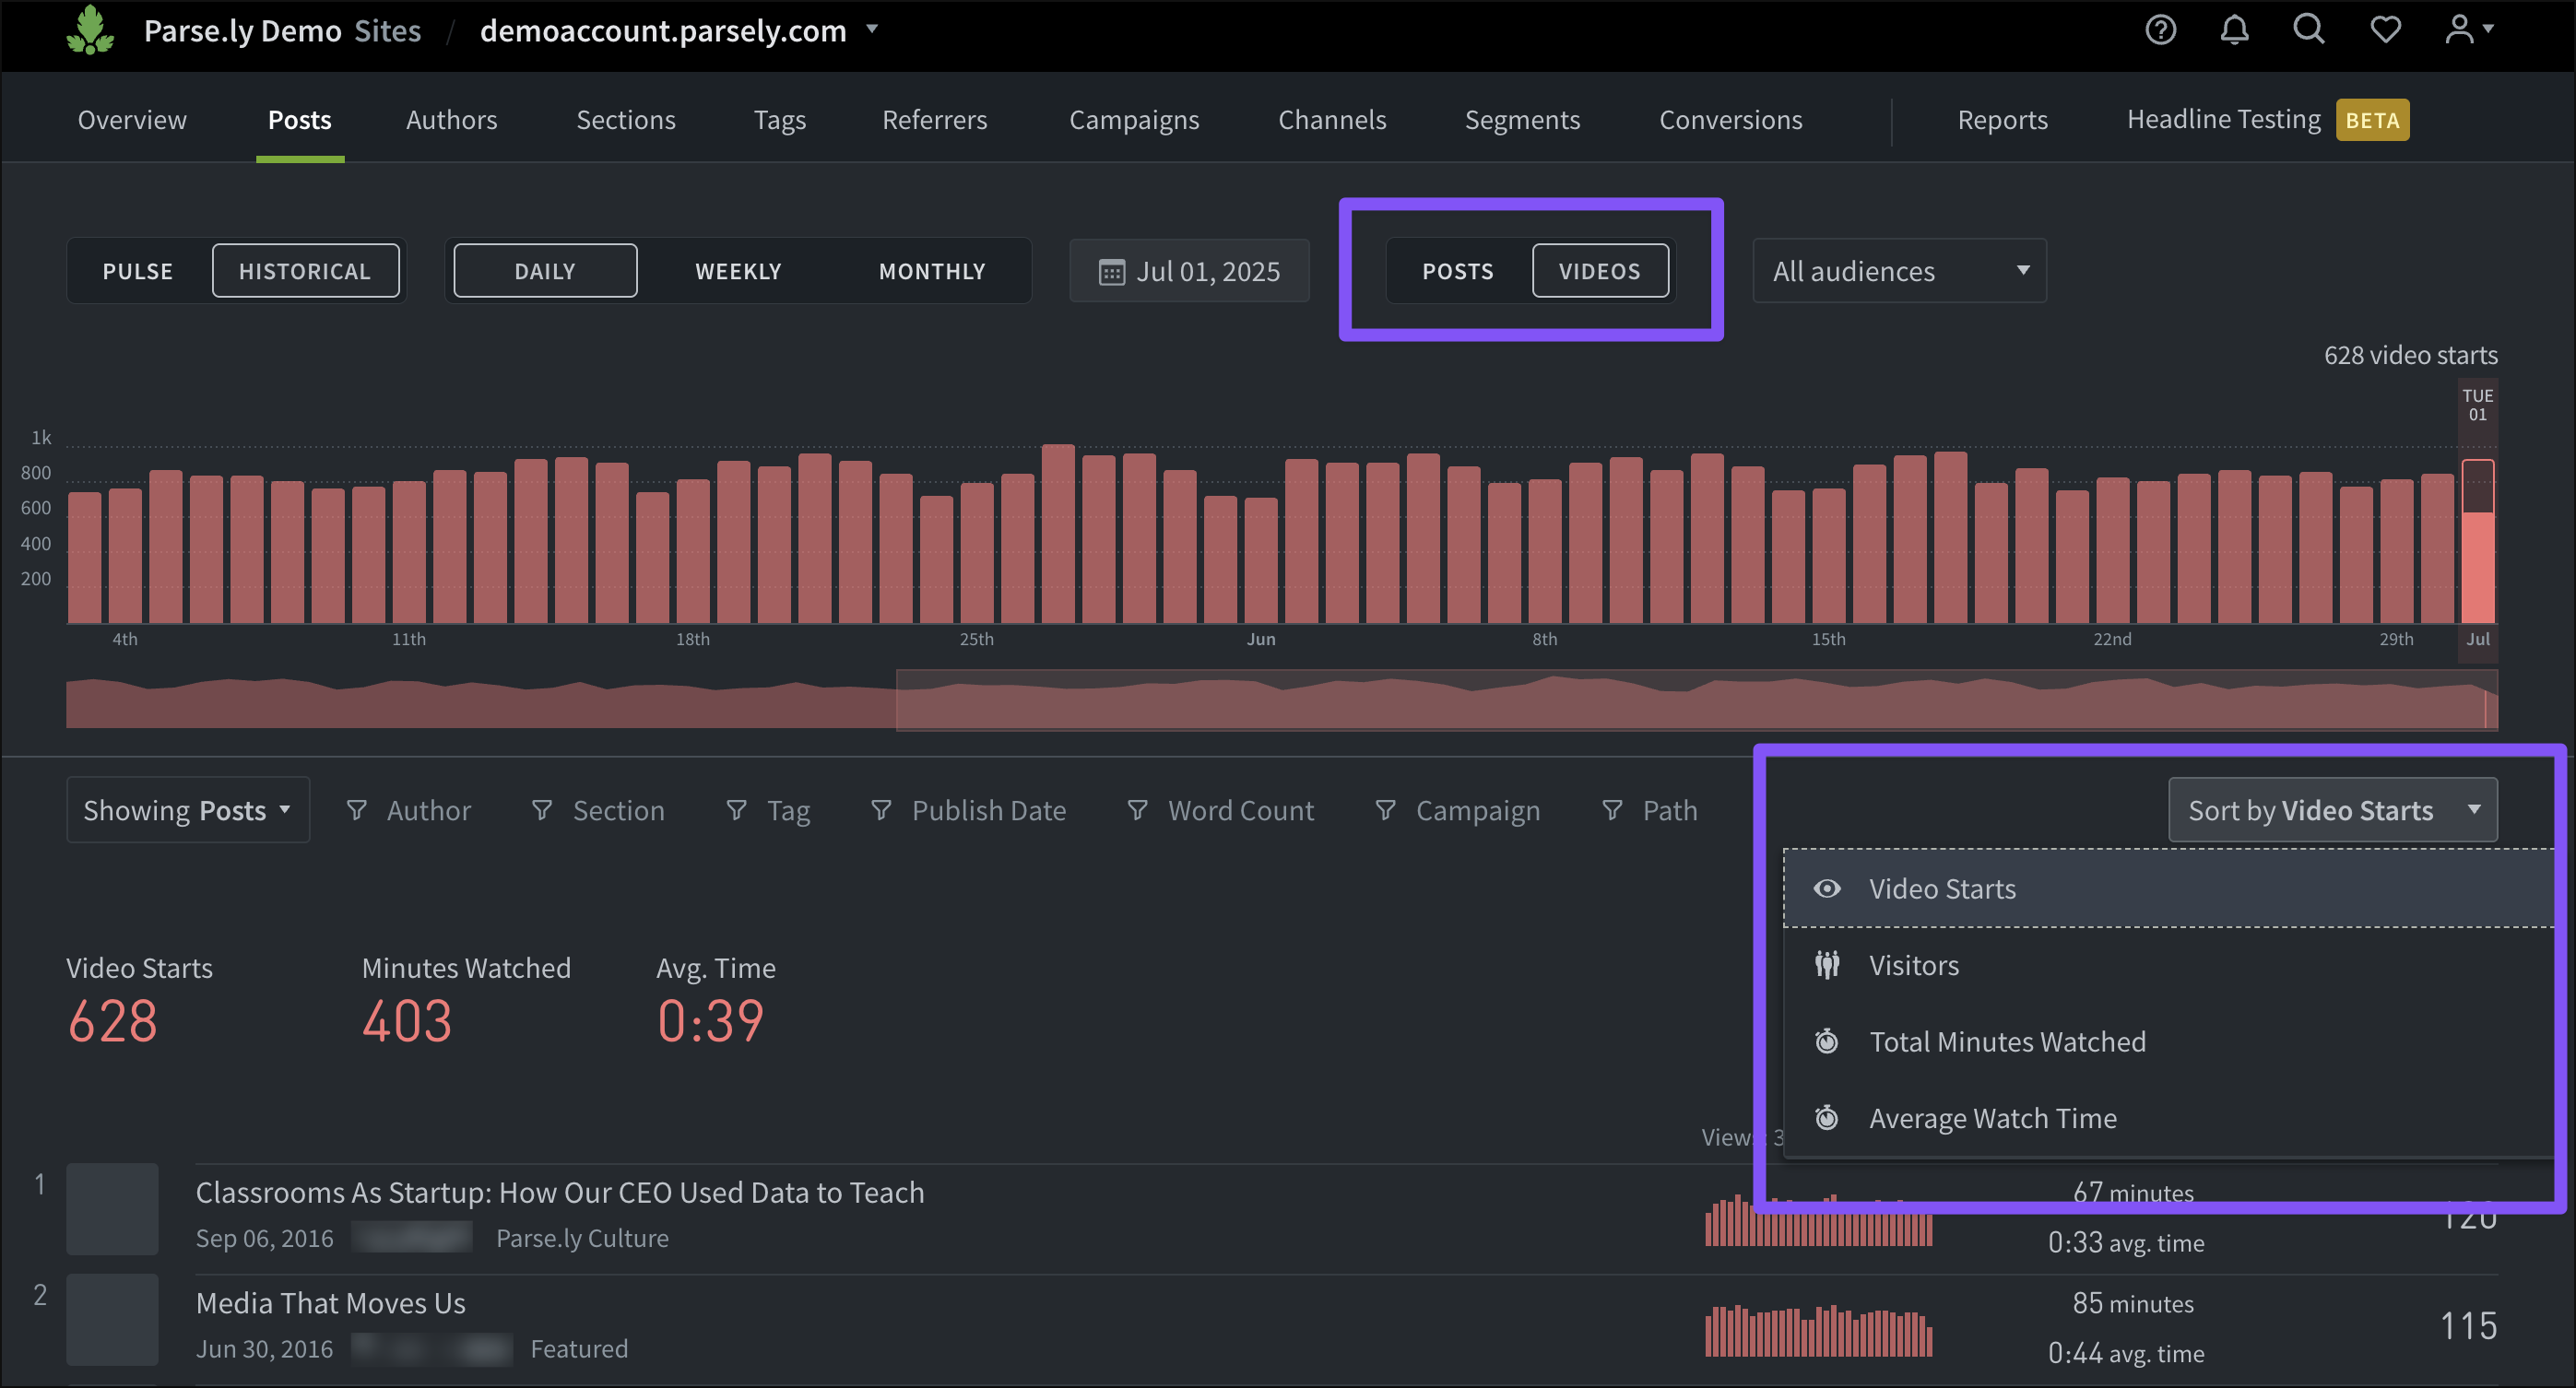Screen dimensions: 2576x1388
Task: Open the Campaigns tab
Action: tap(1134, 120)
